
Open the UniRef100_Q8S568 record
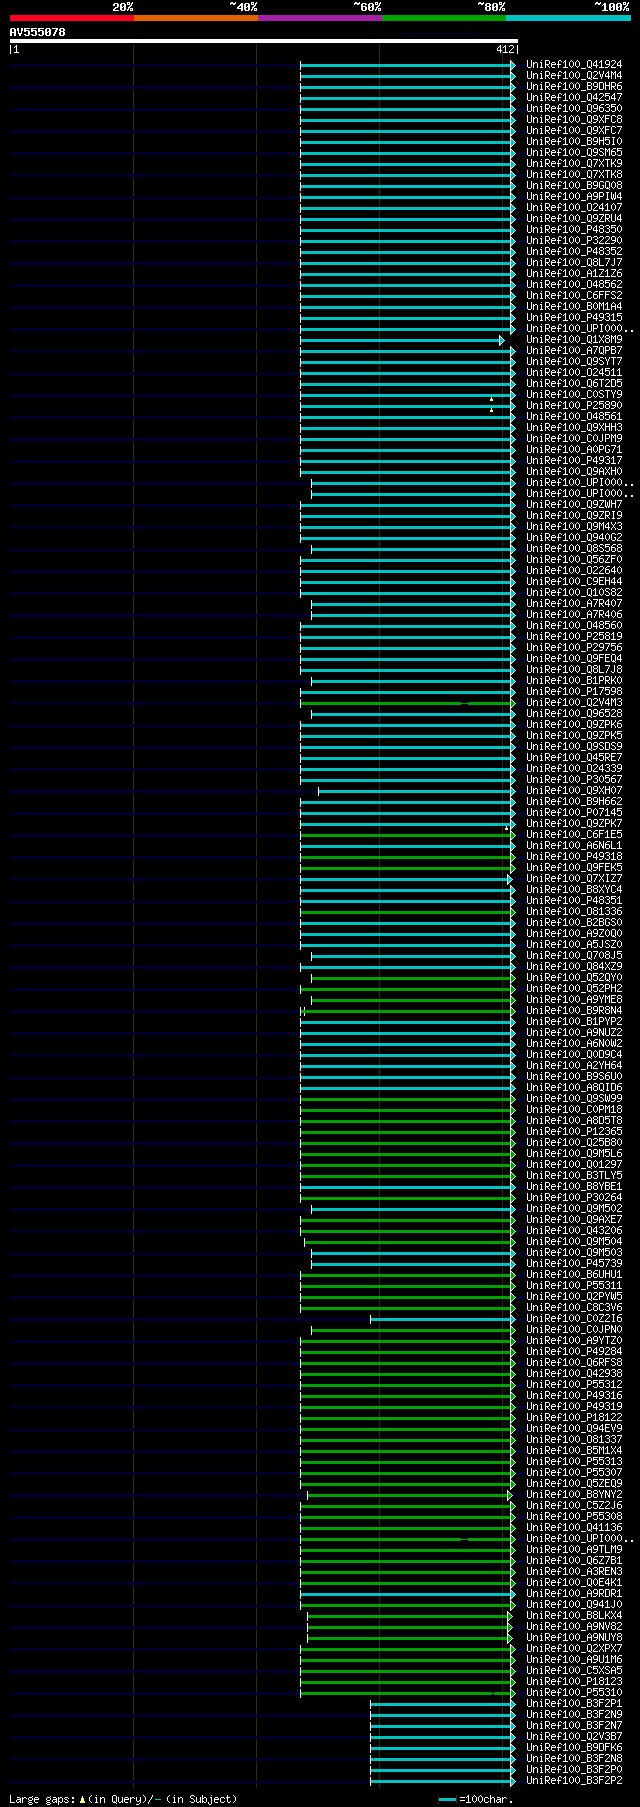574,549
